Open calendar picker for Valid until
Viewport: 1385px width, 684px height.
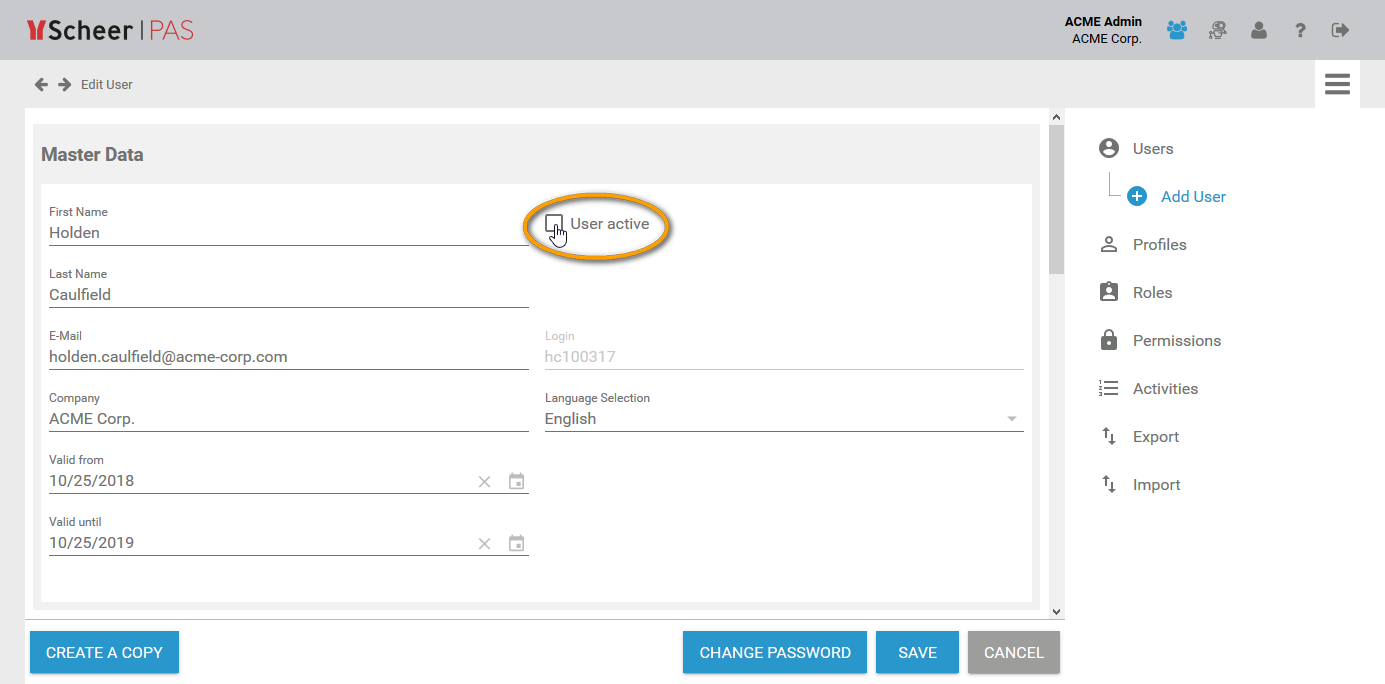click(517, 543)
